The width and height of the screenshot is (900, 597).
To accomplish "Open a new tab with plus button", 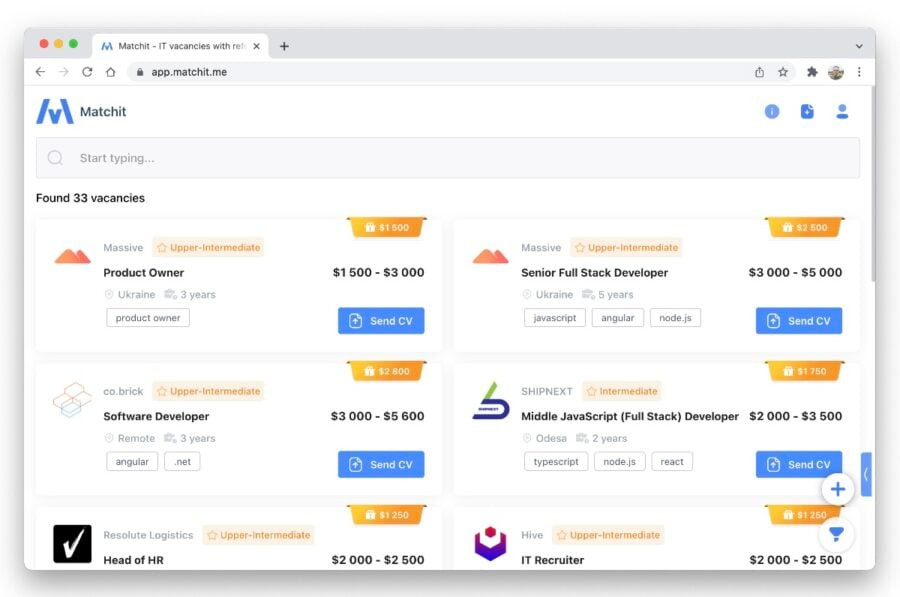I will pos(284,46).
